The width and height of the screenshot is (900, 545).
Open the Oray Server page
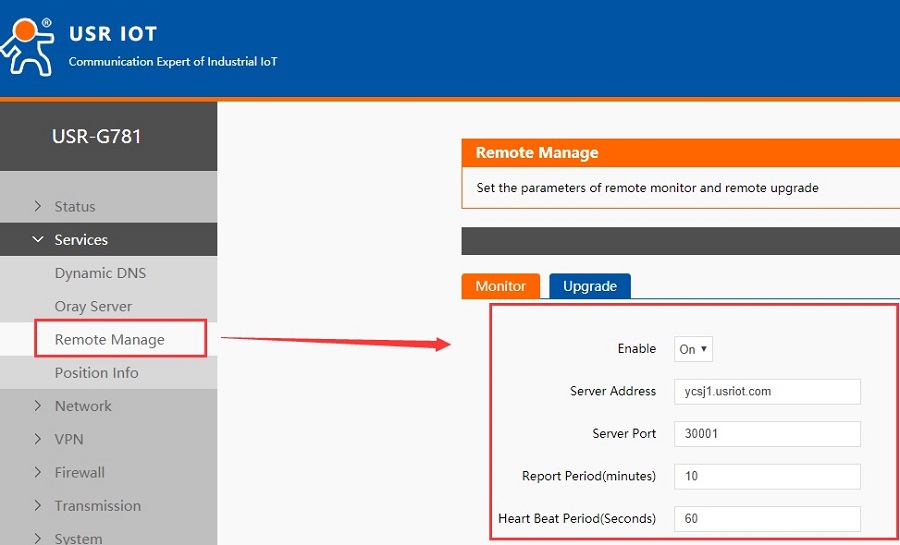94,306
